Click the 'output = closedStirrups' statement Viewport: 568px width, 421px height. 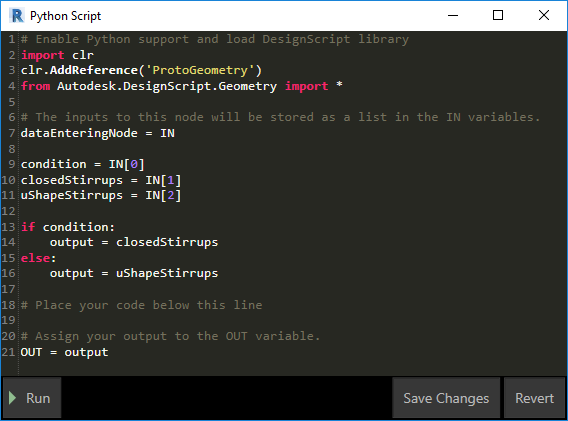click(134, 242)
